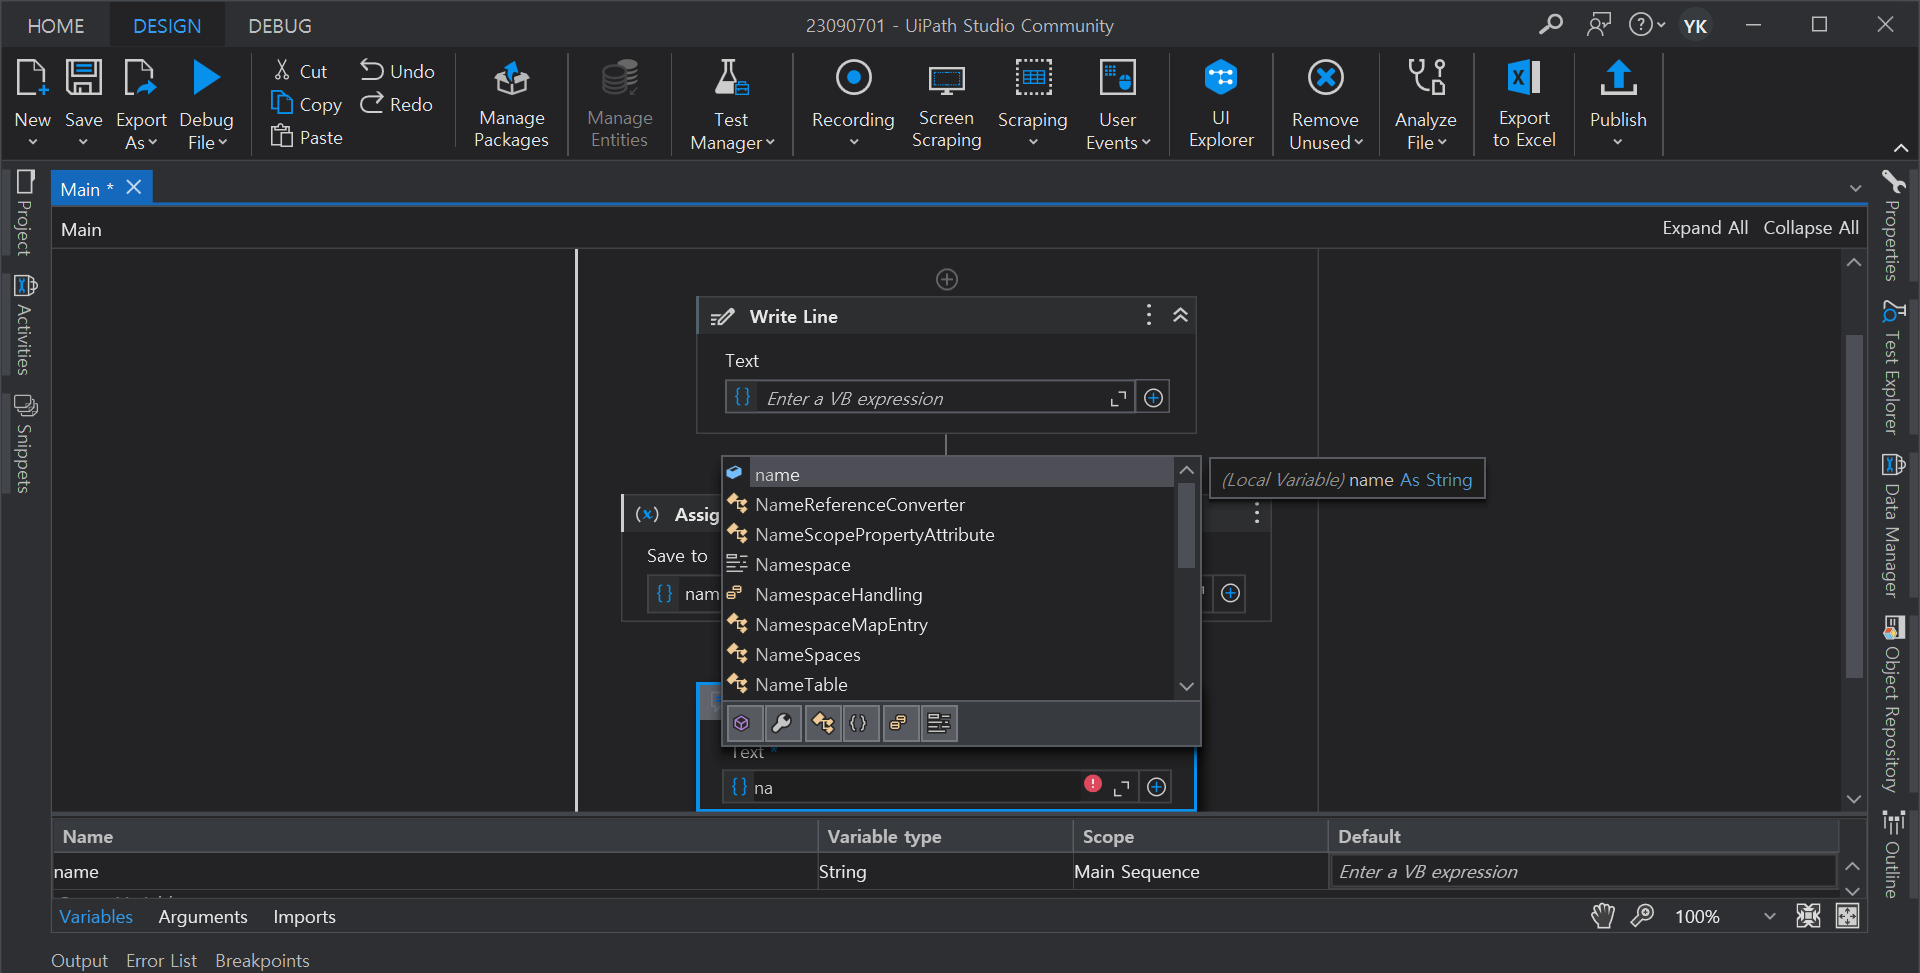Click the New file icon
Image resolution: width=1920 pixels, height=973 pixels.
coord(32,78)
